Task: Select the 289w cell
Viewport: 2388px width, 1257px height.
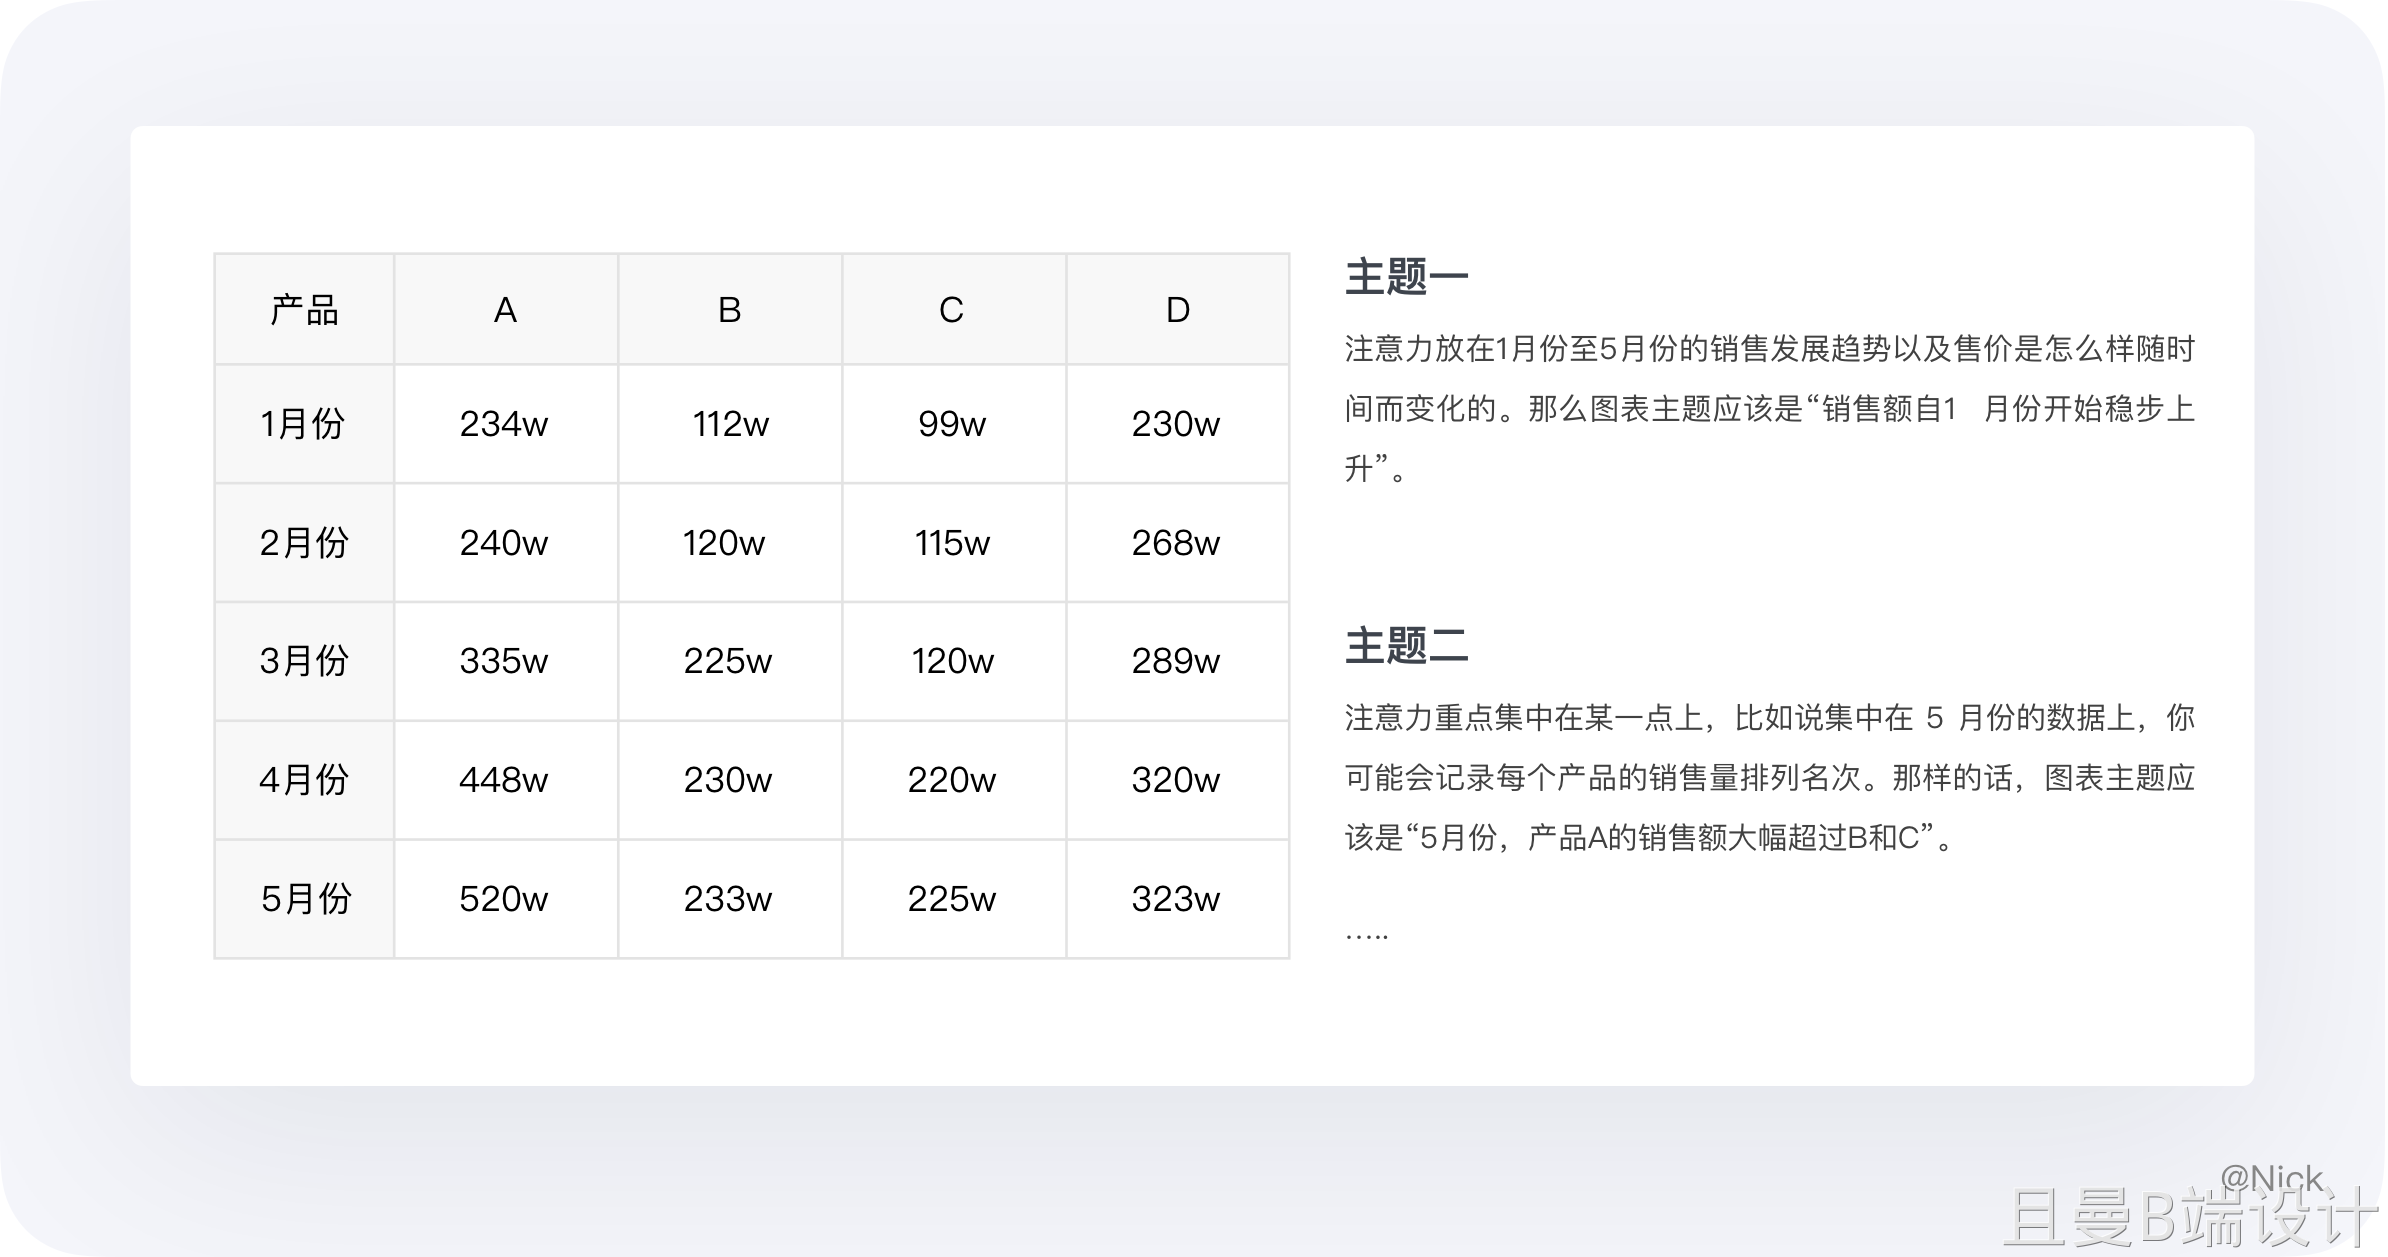Action: (x=1178, y=661)
